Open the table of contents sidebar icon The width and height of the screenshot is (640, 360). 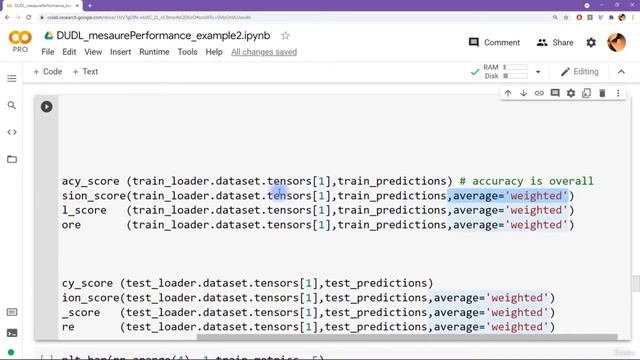pyautogui.click(x=12, y=78)
